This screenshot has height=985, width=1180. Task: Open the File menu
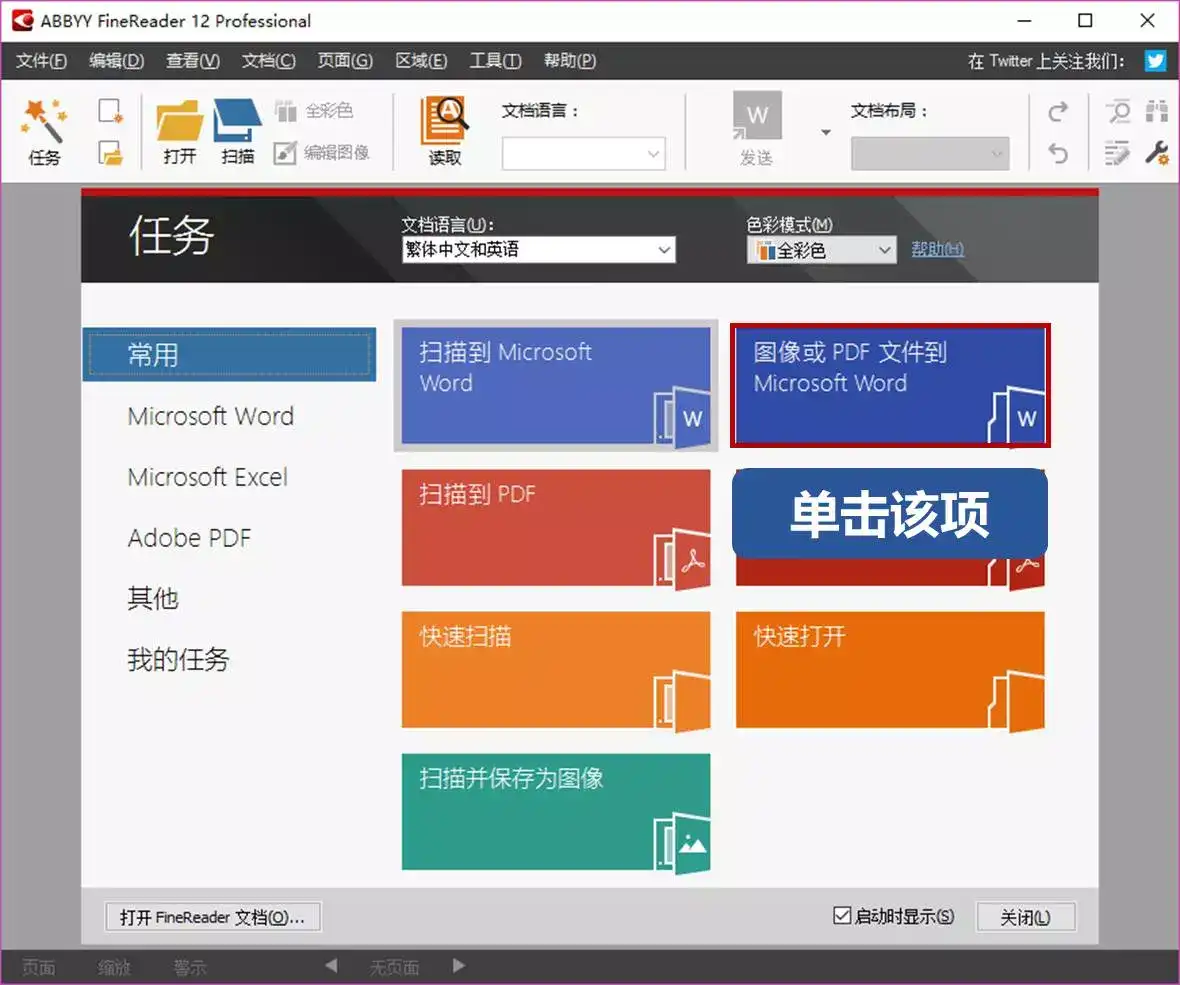41,60
